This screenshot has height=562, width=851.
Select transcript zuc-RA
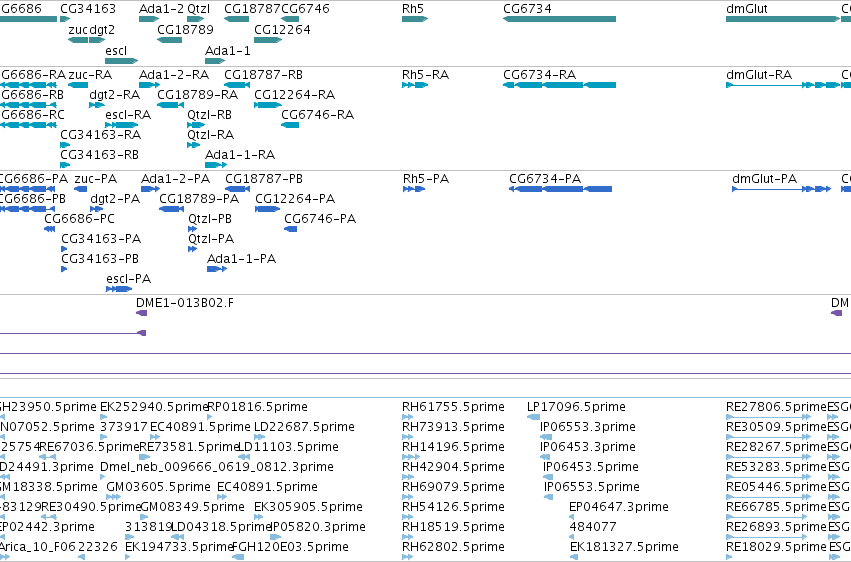point(78,85)
